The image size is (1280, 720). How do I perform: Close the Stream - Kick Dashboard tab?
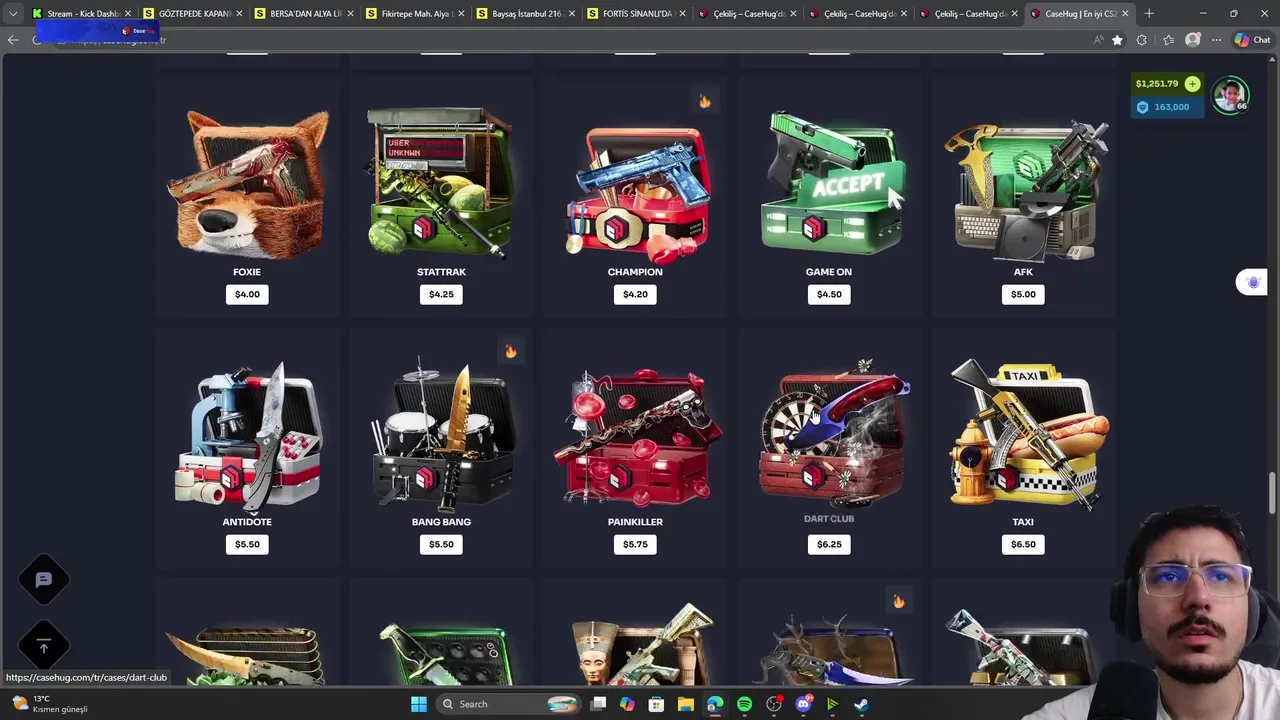pyautogui.click(x=128, y=14)
